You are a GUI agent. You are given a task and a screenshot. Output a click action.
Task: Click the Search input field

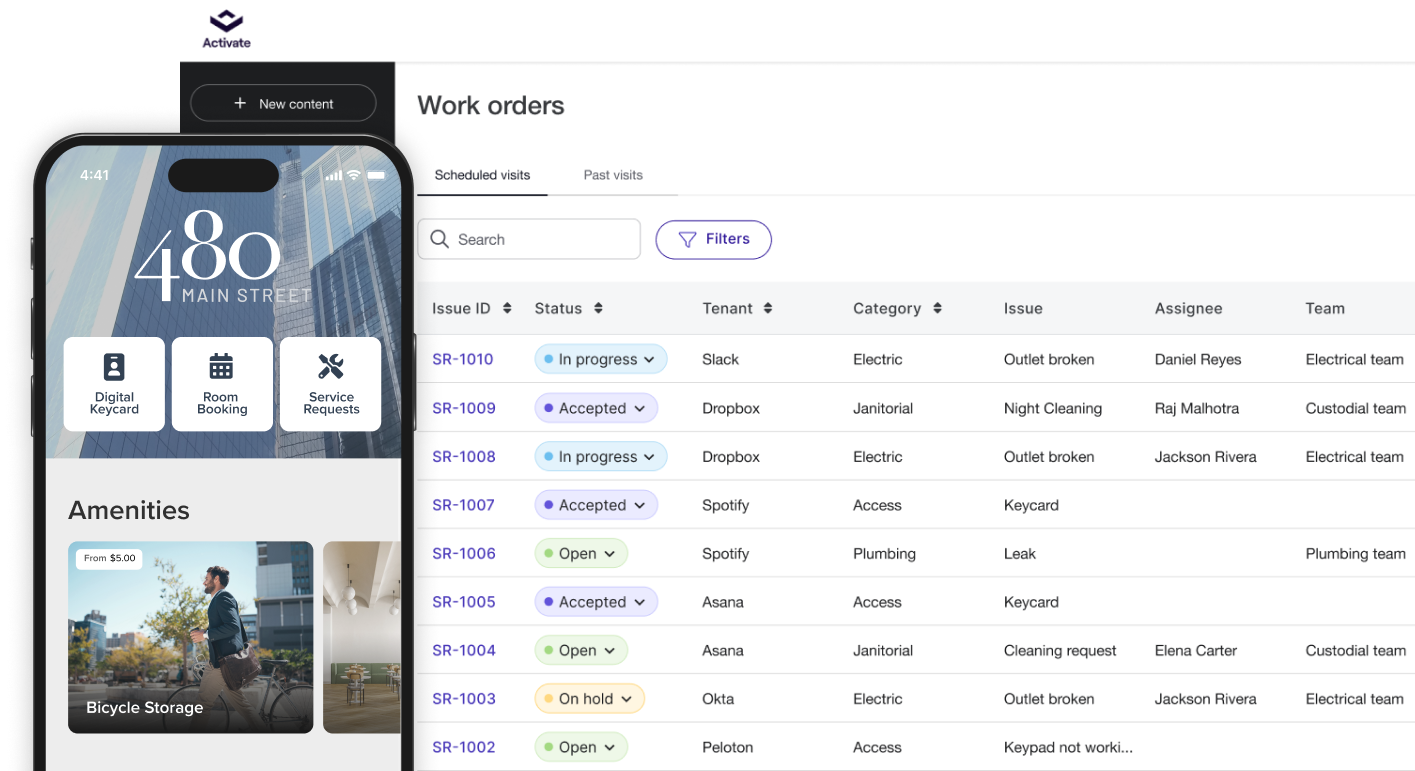pyautogui.click(x=529, y=239)
